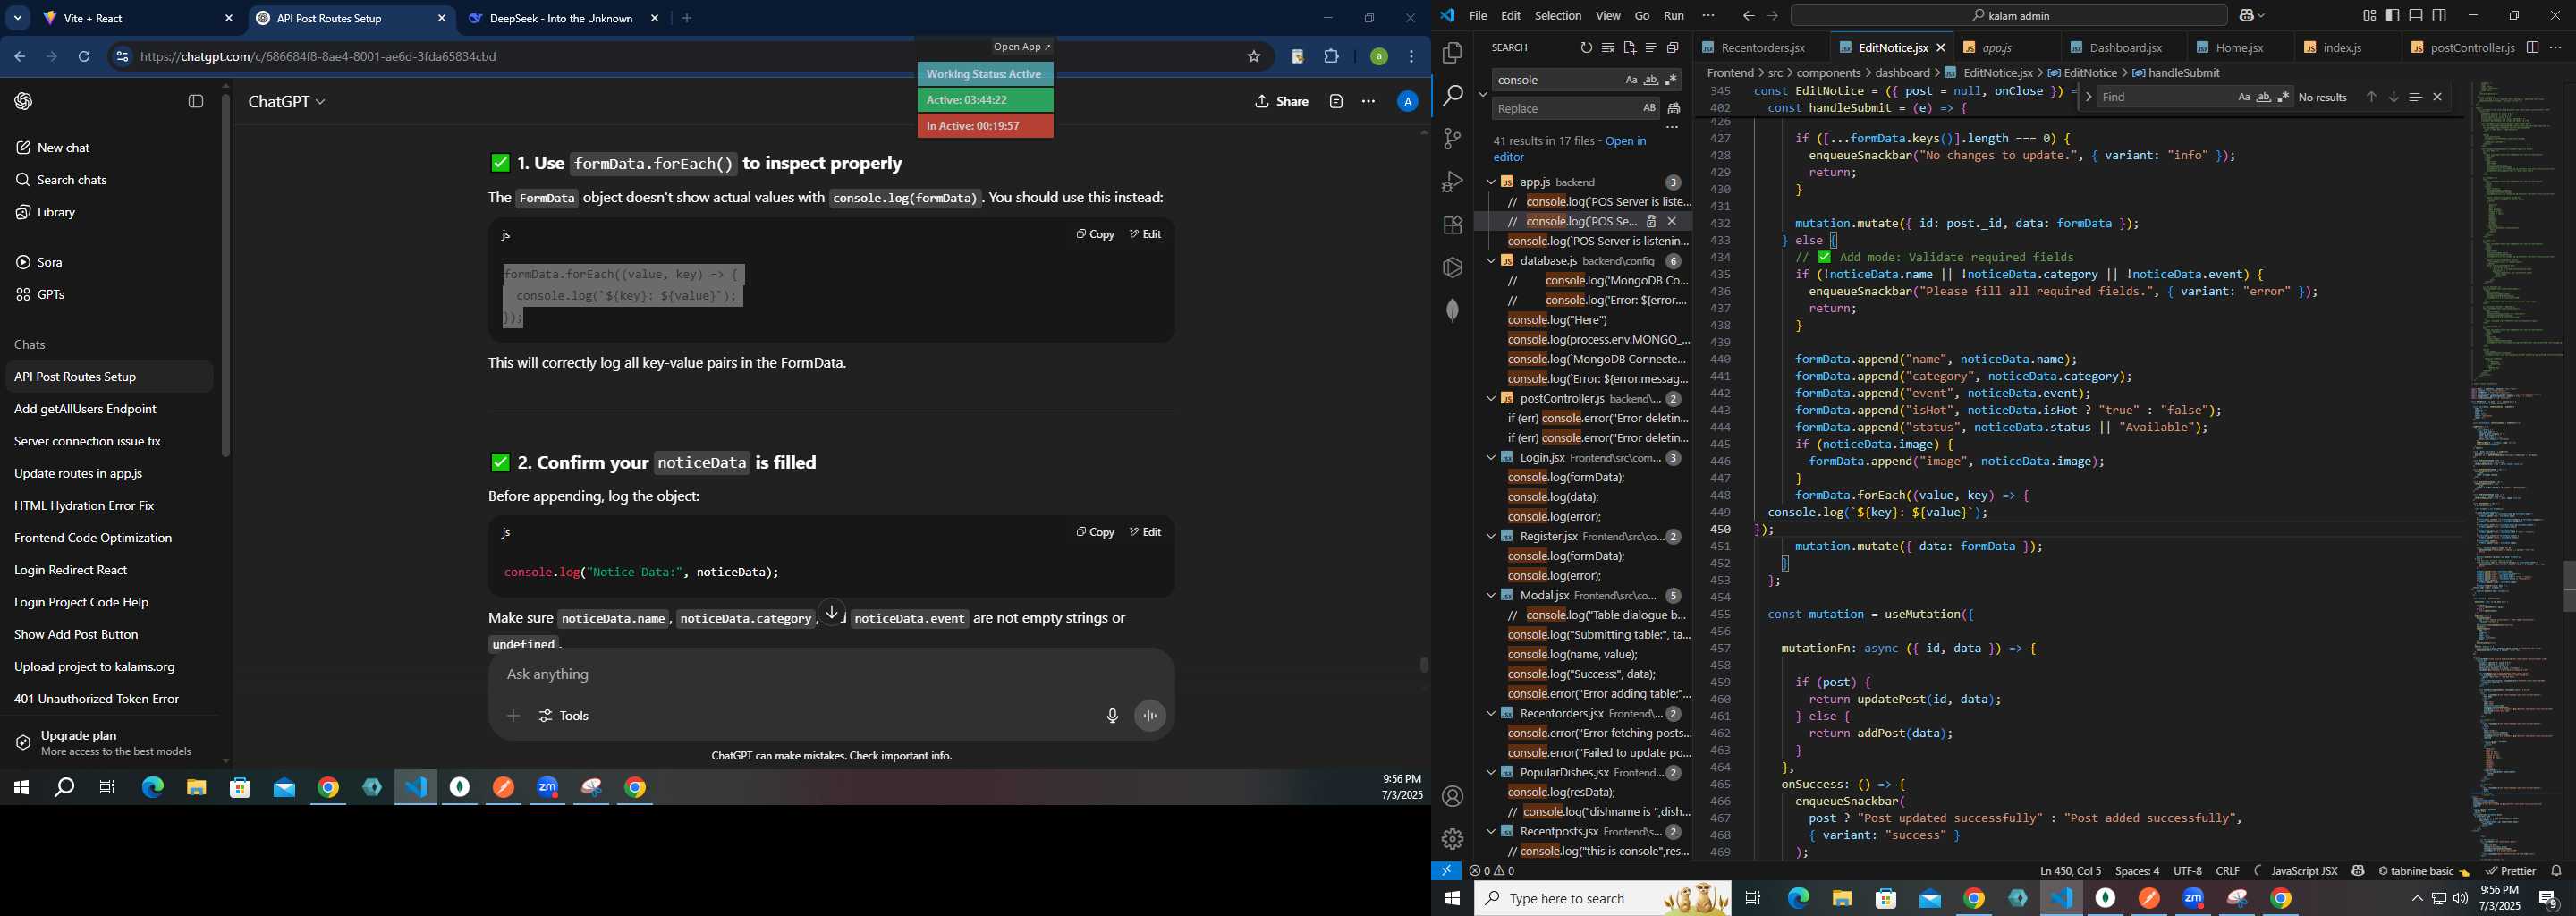The width and height of the screenshot is (2576, 916).
Task: Switch to the Dashboard.jsx editor tab
Action: (2124, 47)
